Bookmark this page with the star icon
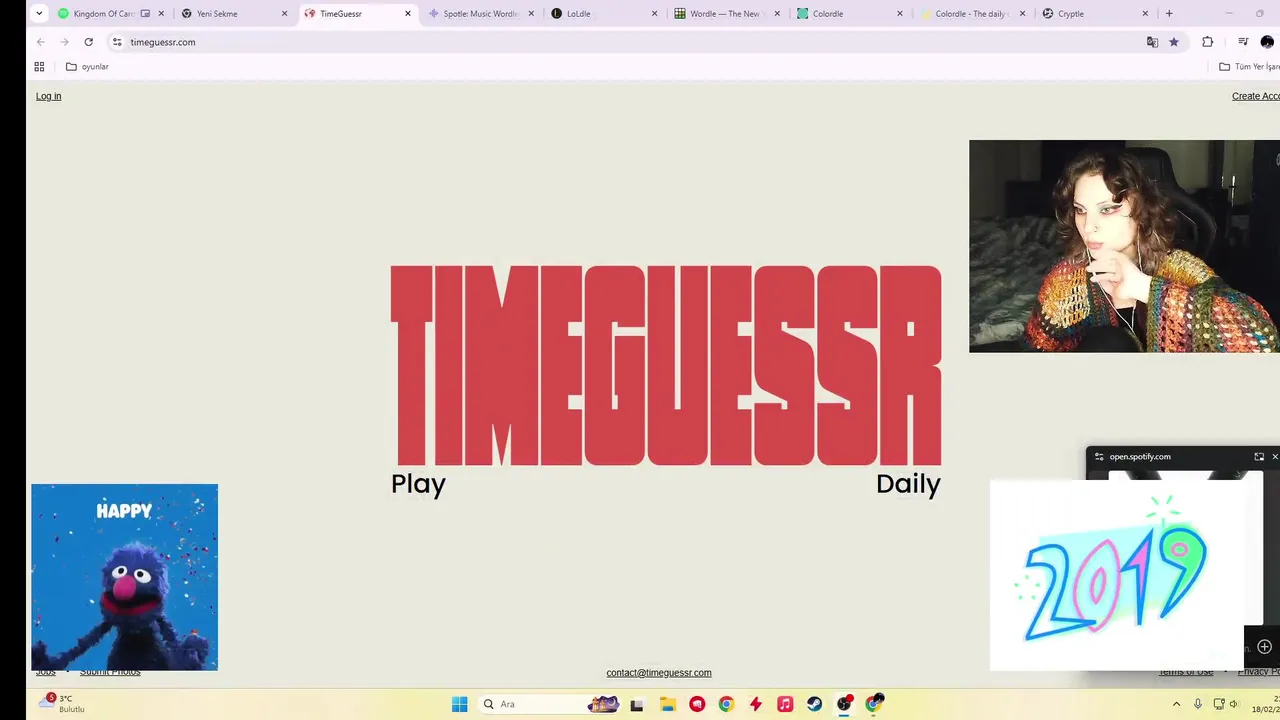Screen dimensions: 1280x720 click(1174, 42)
